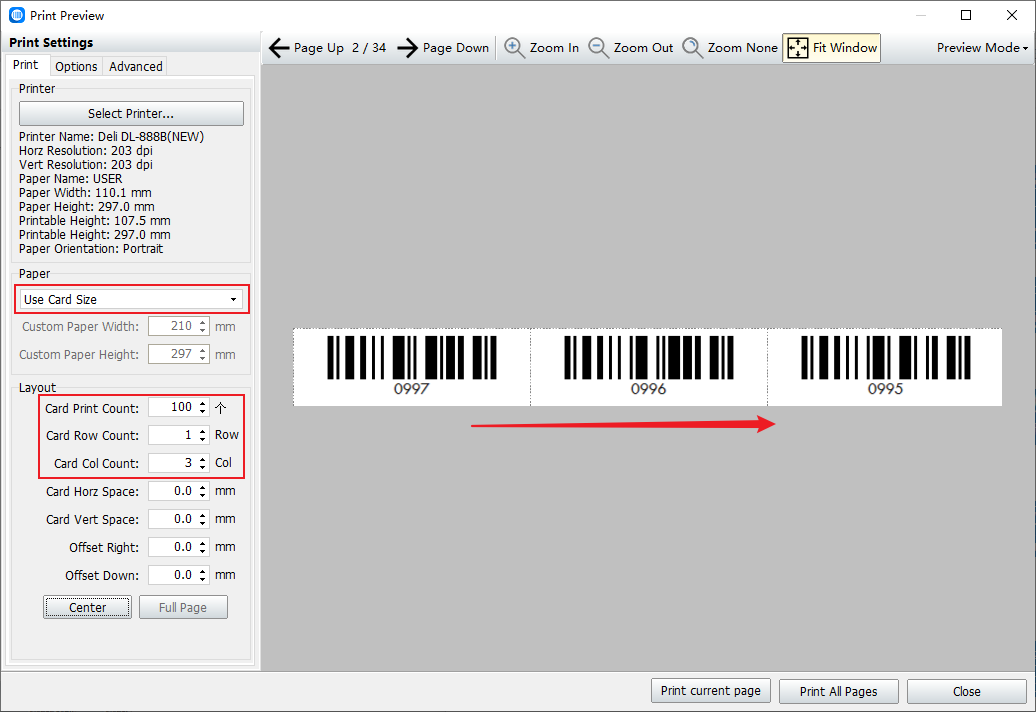Click Print current page button
1036x712 pixels.
point(711,691)
